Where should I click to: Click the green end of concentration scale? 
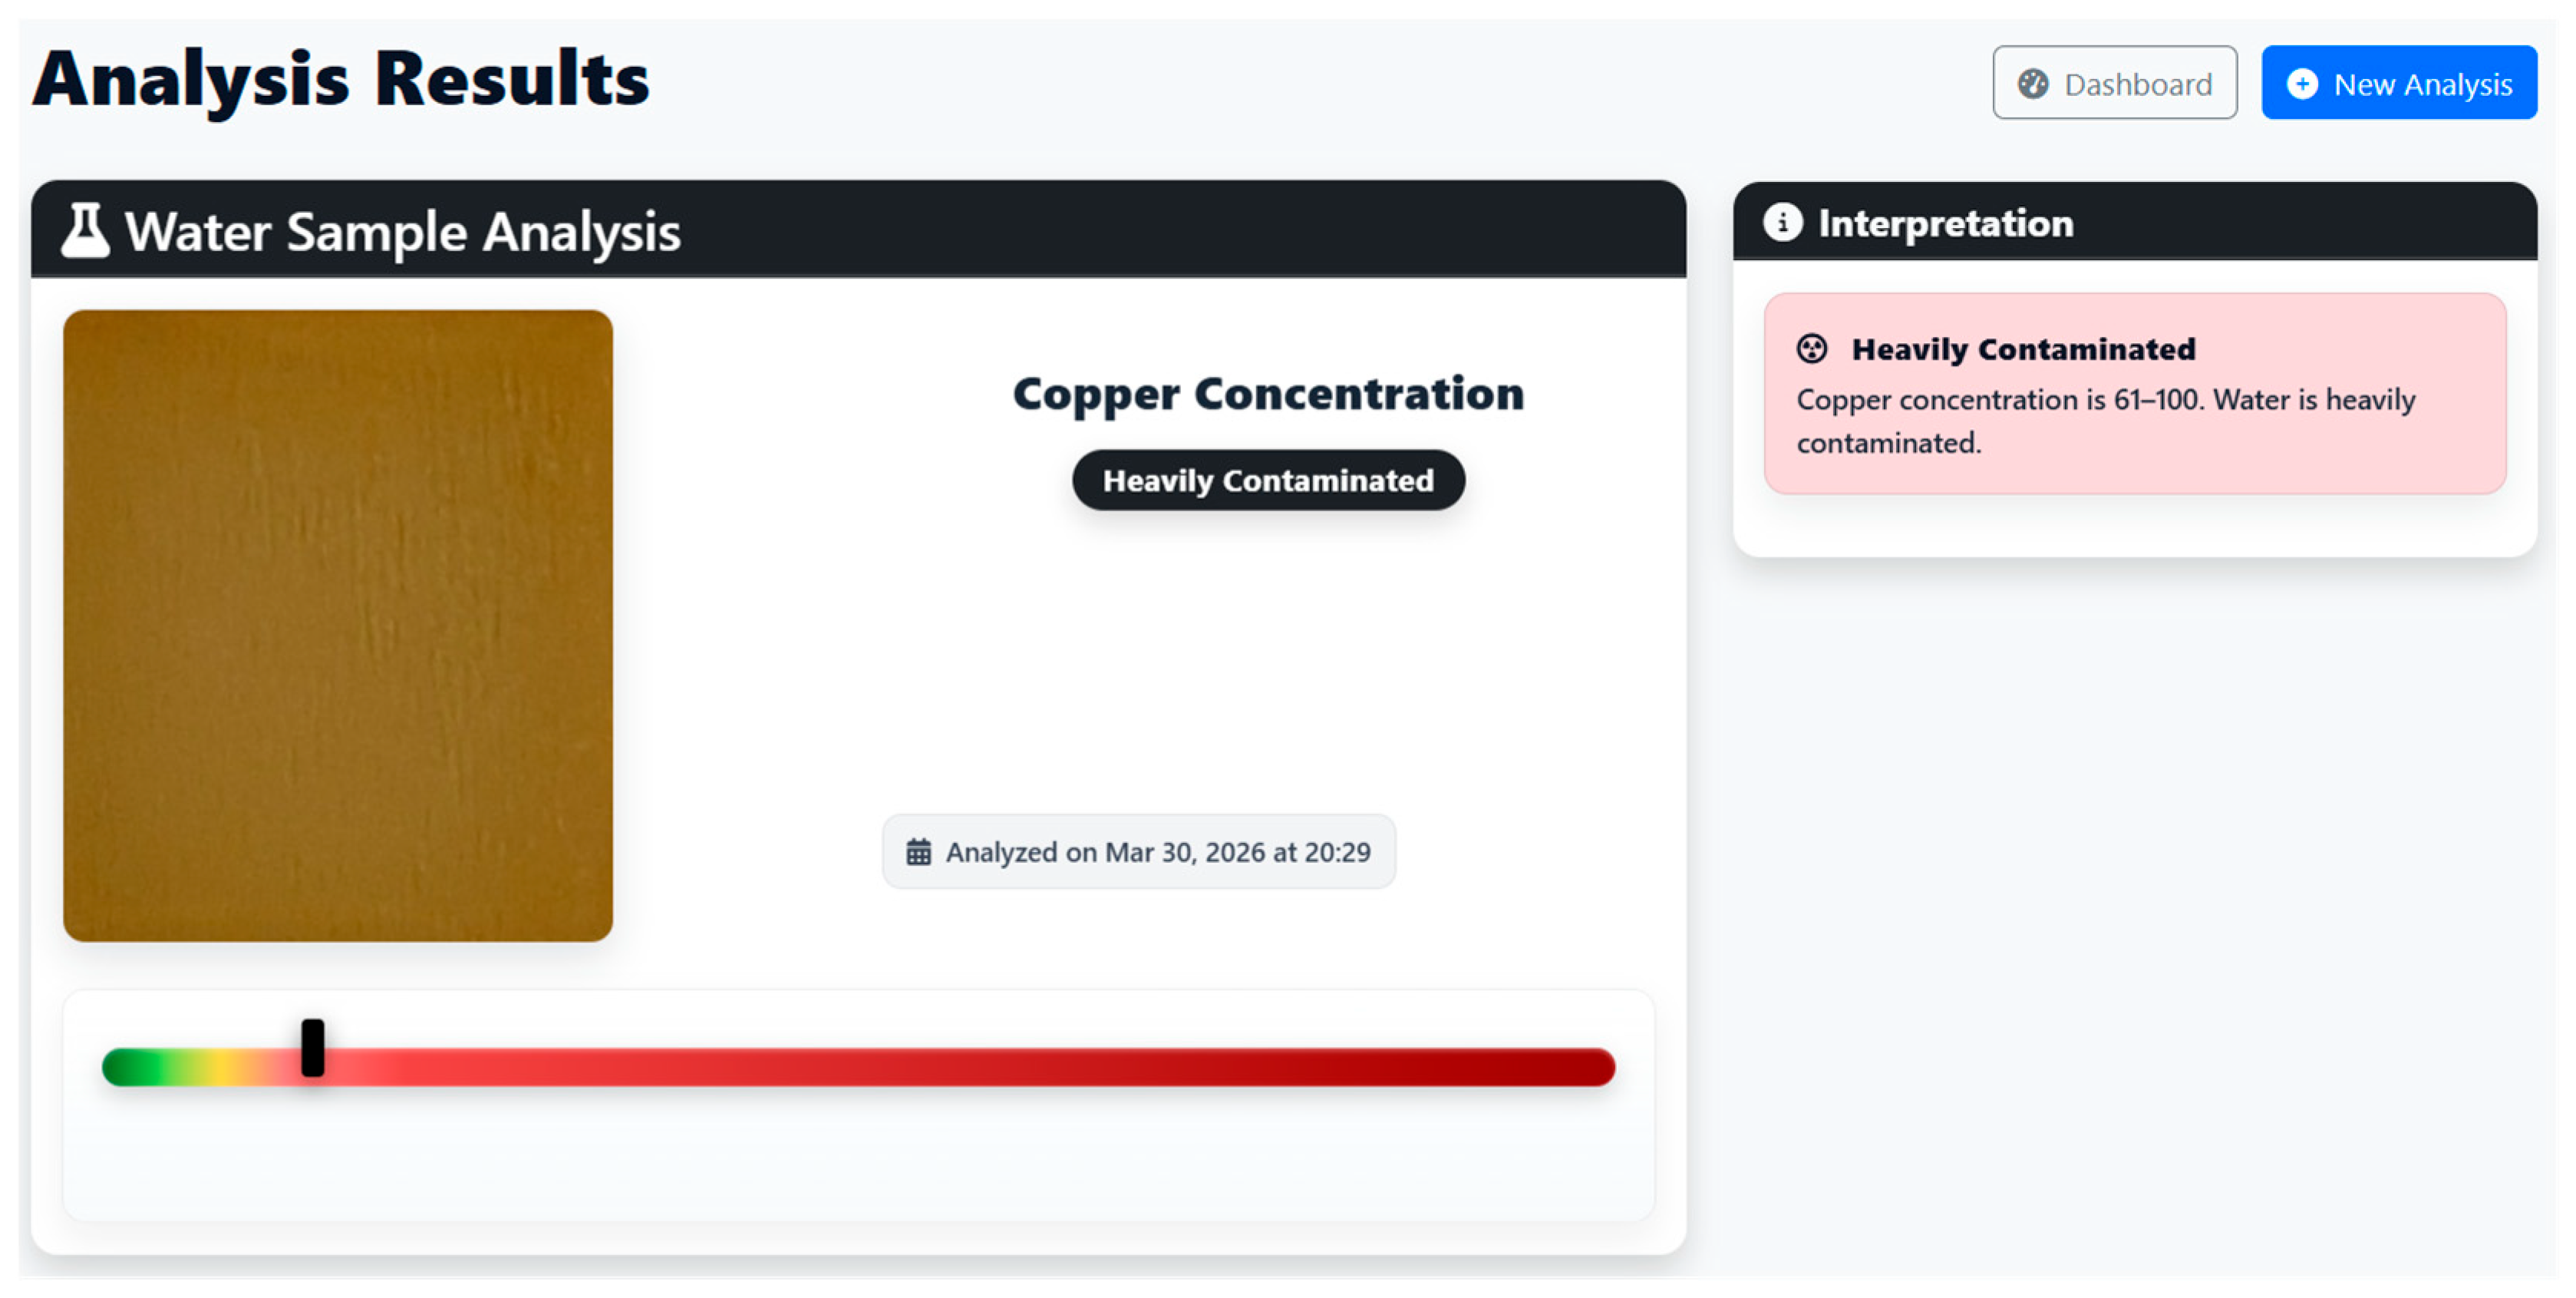click(125, 1067)
